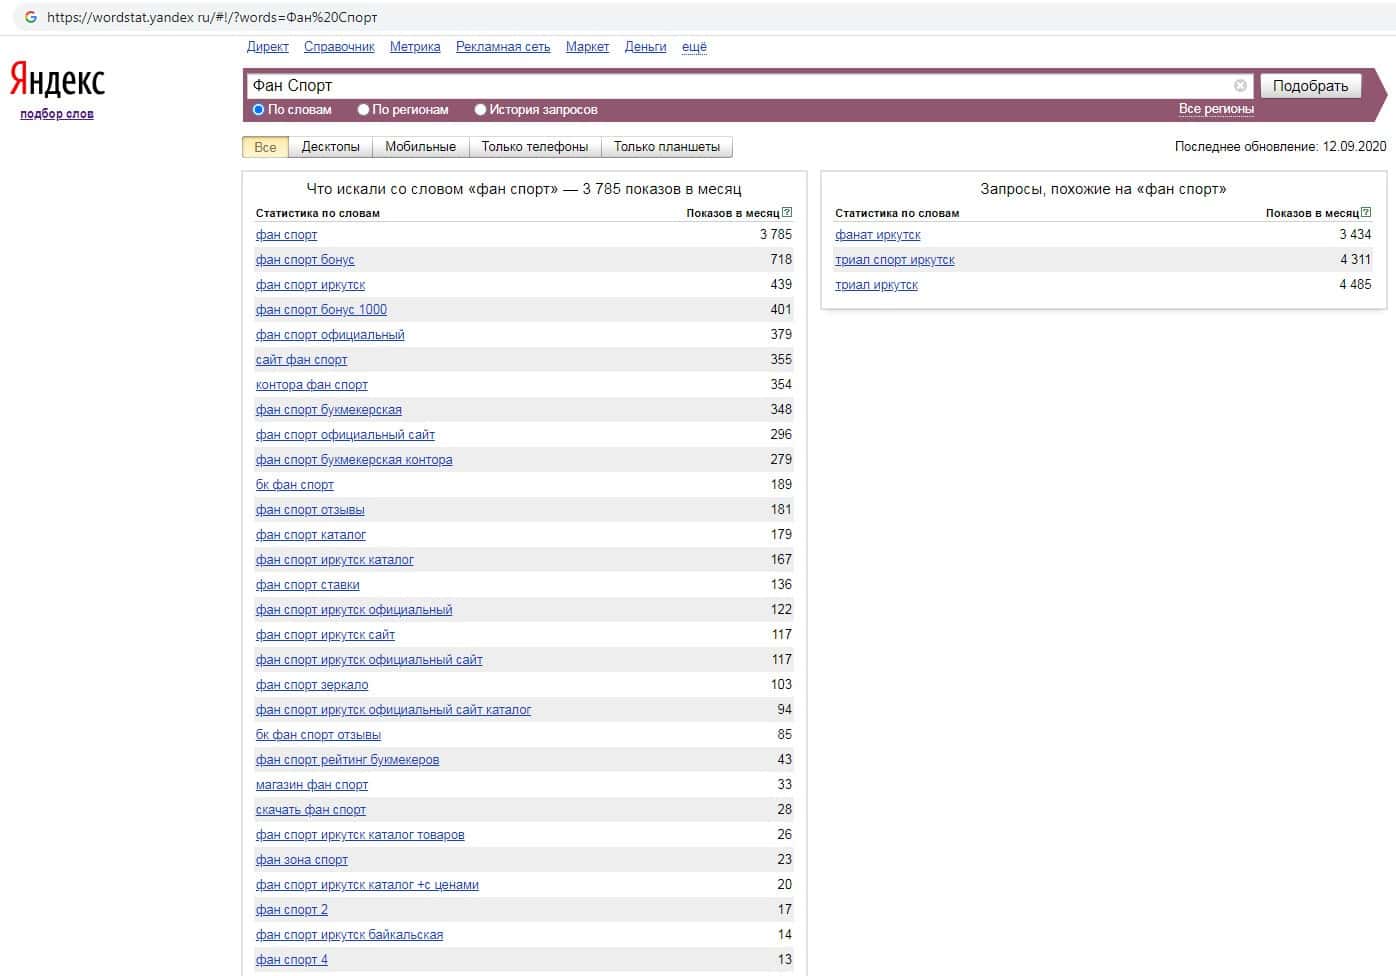Open the 'Все регионы' region selector
The width and height of the screenshot is (1396, 976).
[x=1215, y=109]
